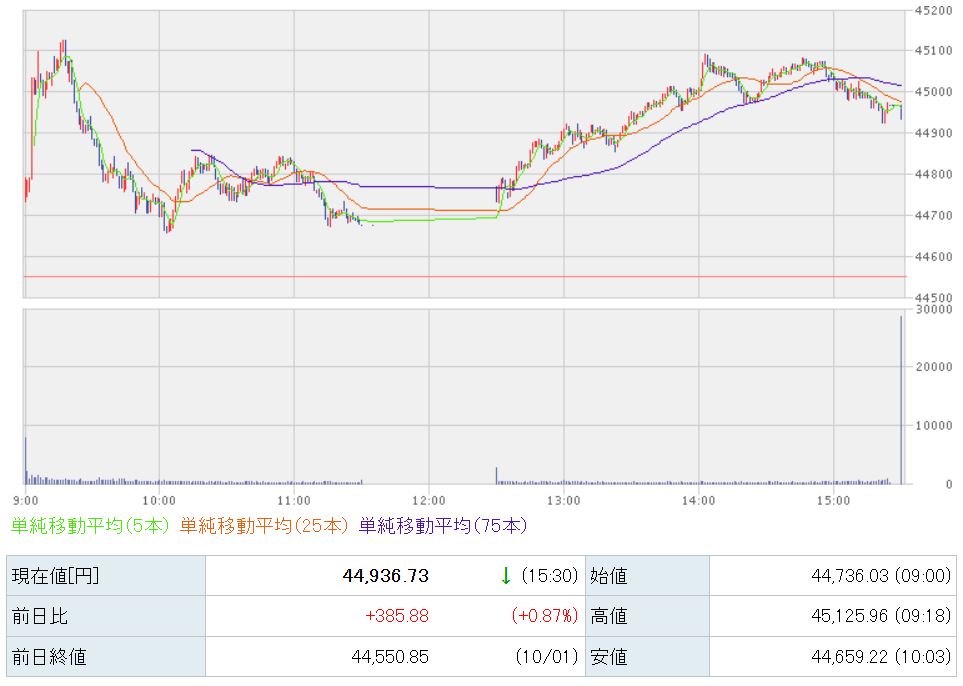Select the 現在値[円] header cell
The width and height of the screenshot is (963, 686).
pyautogui.click(x=105, y=575)
